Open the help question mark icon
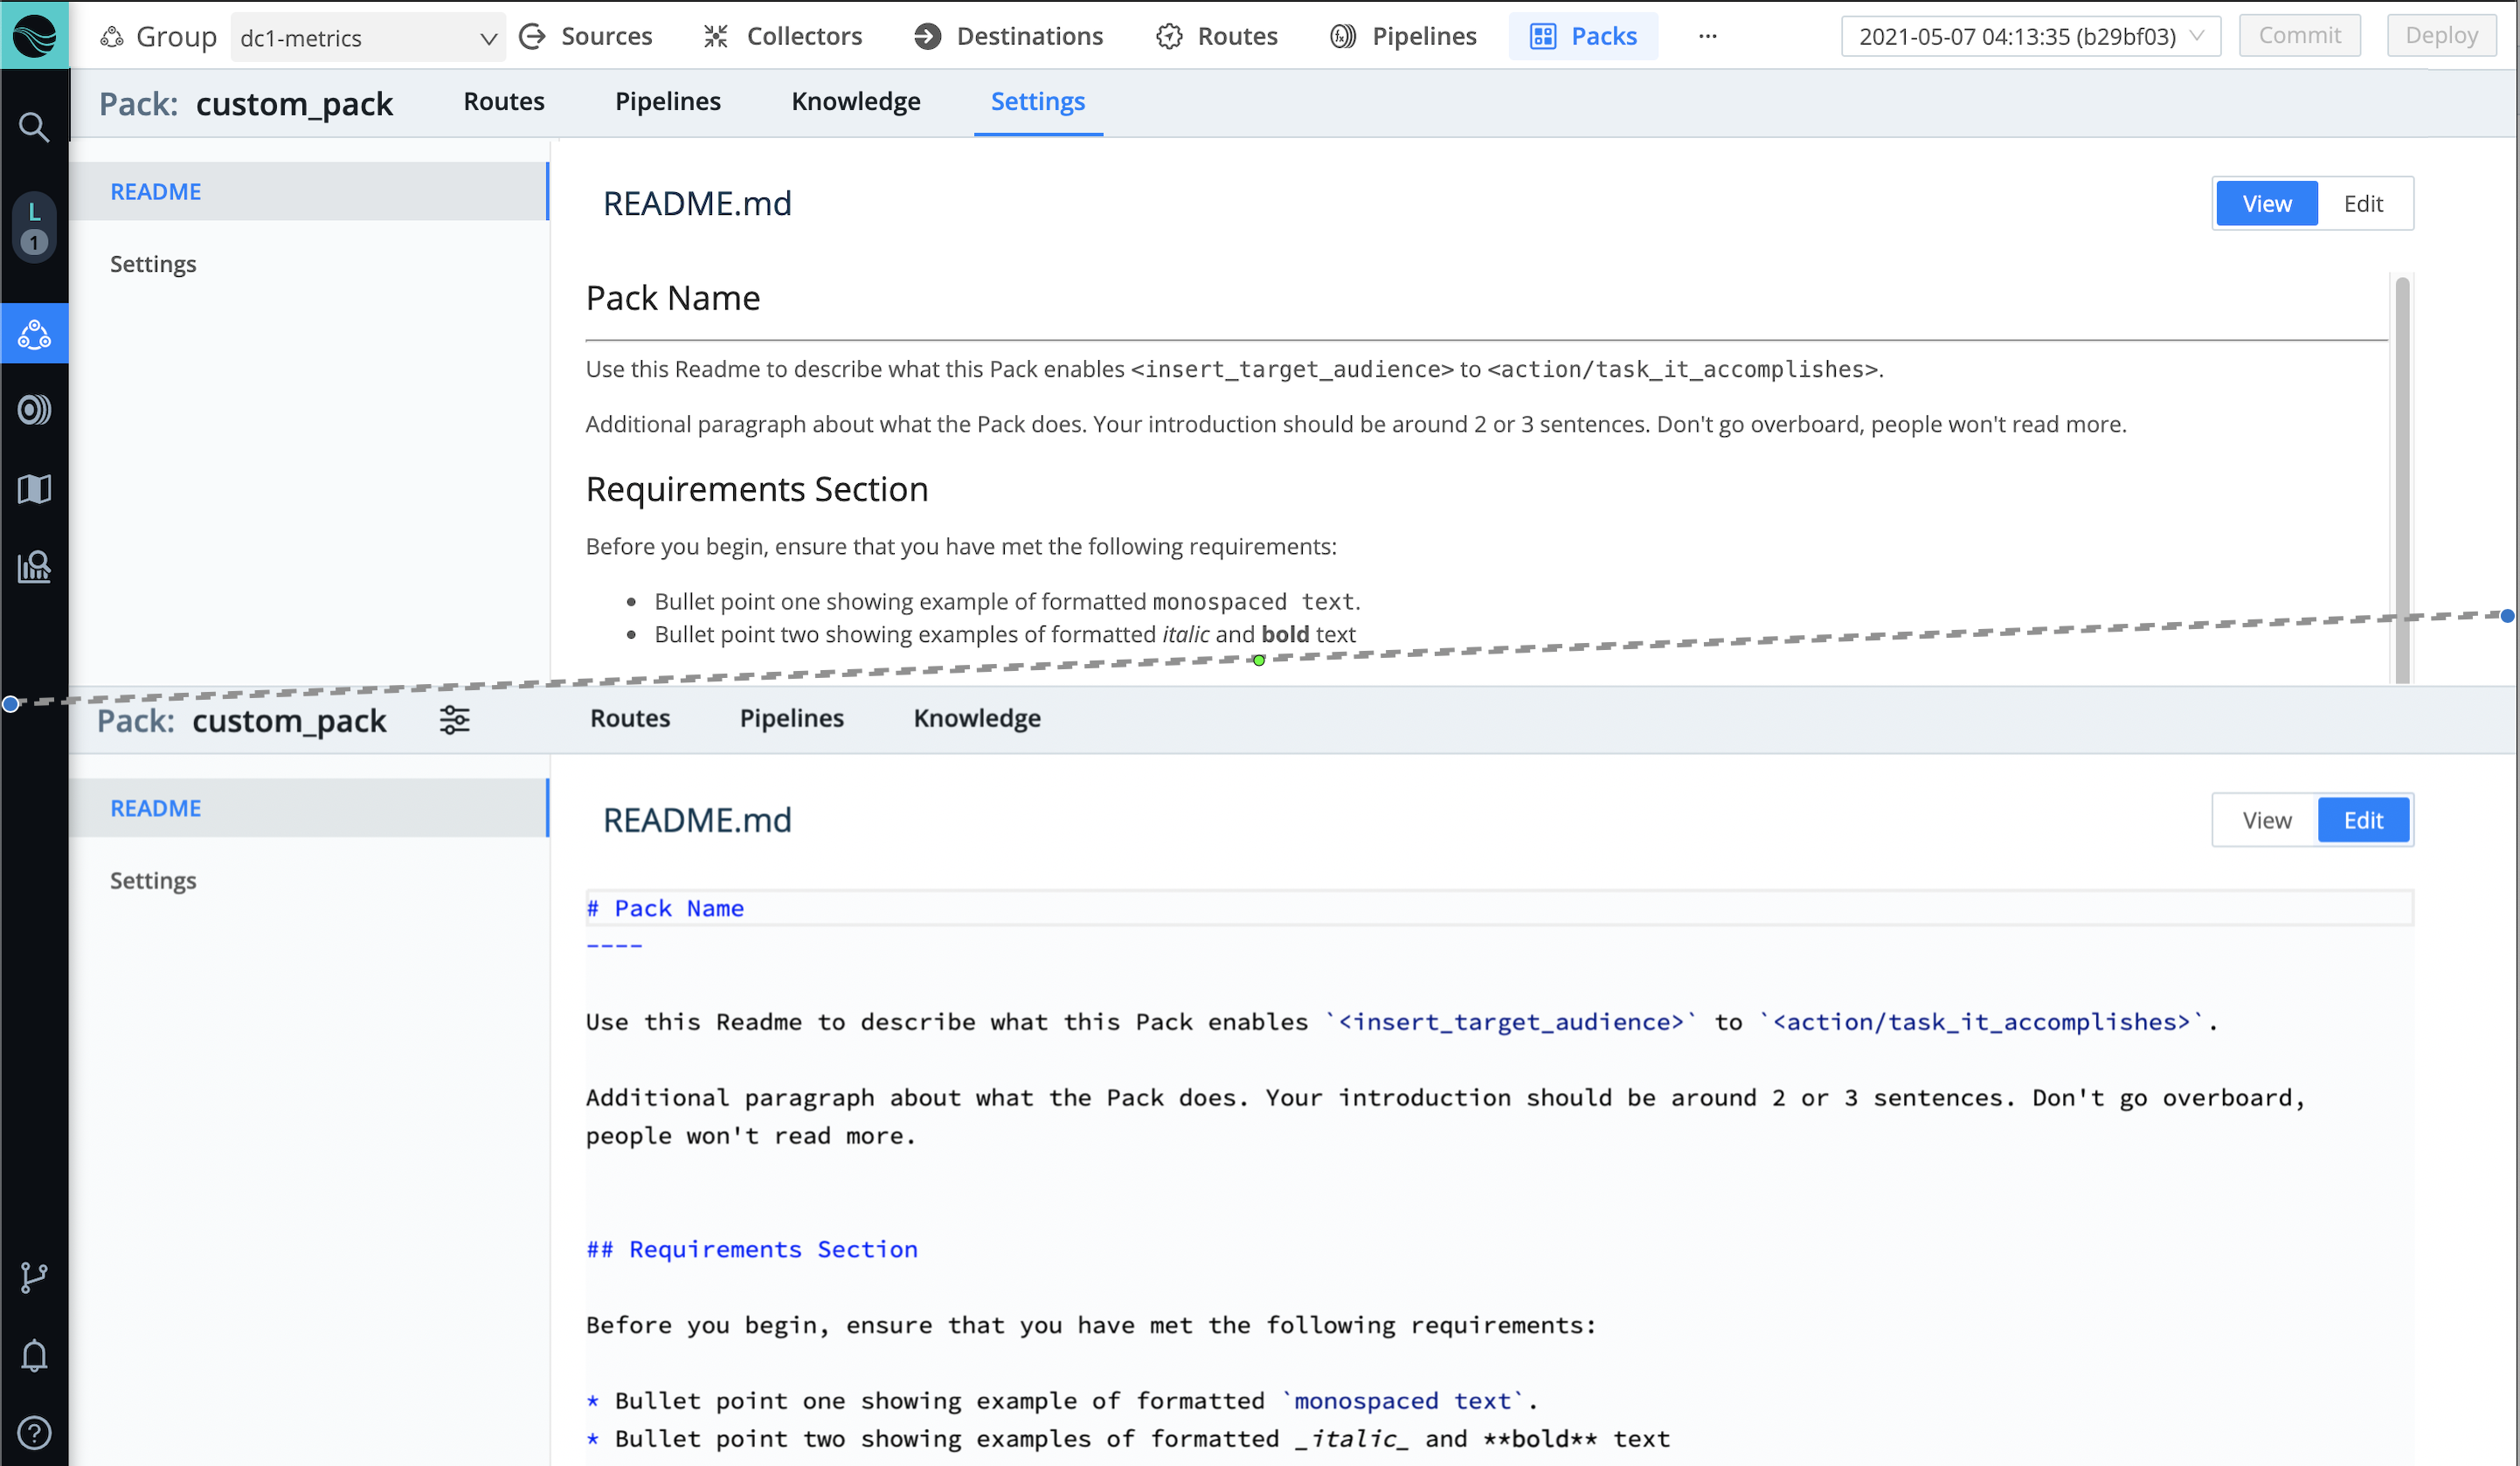The height and width of the screenshot is (1466, 2520). pyautogui.click(x=34, y=1432)
